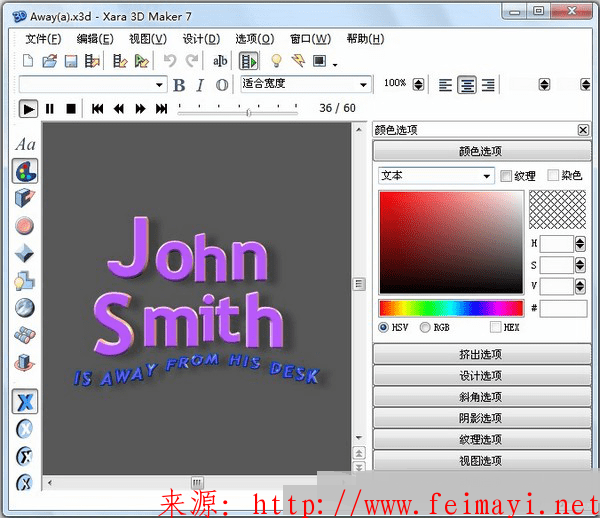This screenshot has width=600, height=518.
Task: Toggle animation filmstrip play icon
Action: tap(248, 61)
